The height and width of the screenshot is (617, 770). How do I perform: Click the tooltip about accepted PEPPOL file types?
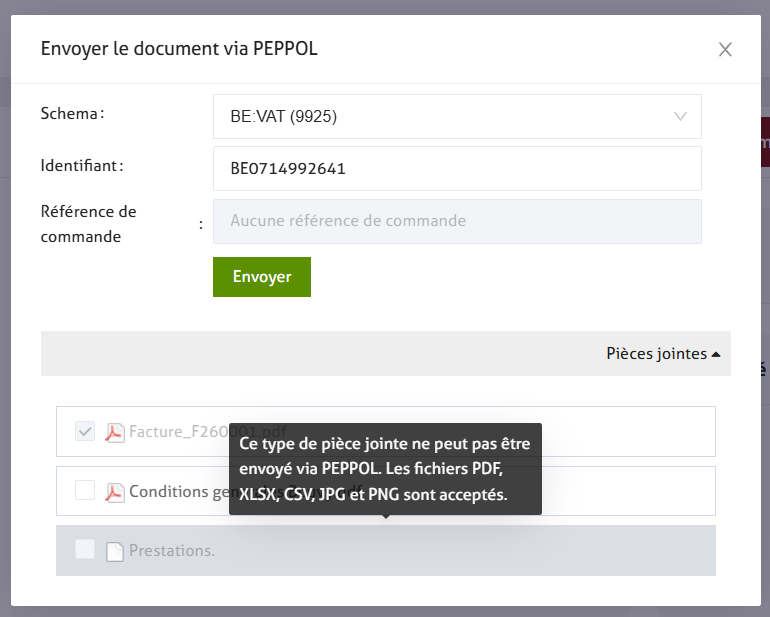pyautogui.click(x=385, y=468)
